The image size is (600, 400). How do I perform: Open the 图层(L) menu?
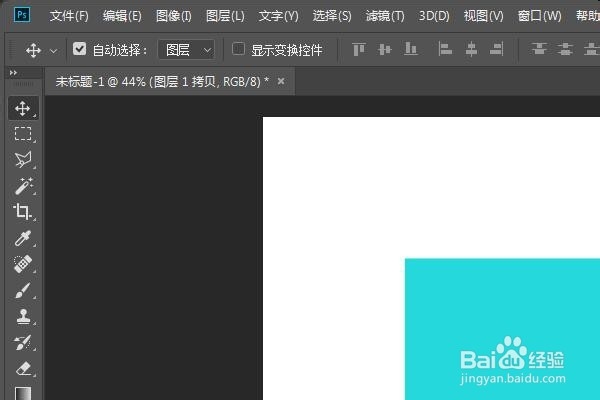[x=225, y=16]
